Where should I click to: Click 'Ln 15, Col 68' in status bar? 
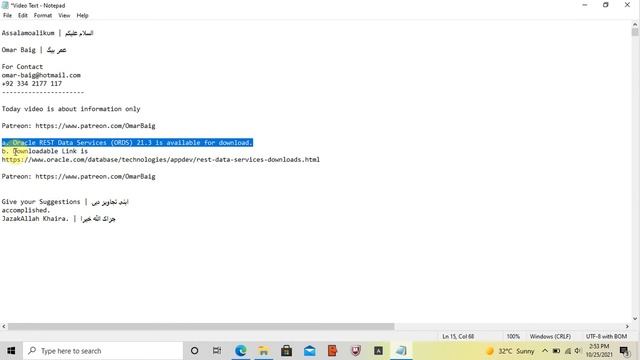coord(458,336)
